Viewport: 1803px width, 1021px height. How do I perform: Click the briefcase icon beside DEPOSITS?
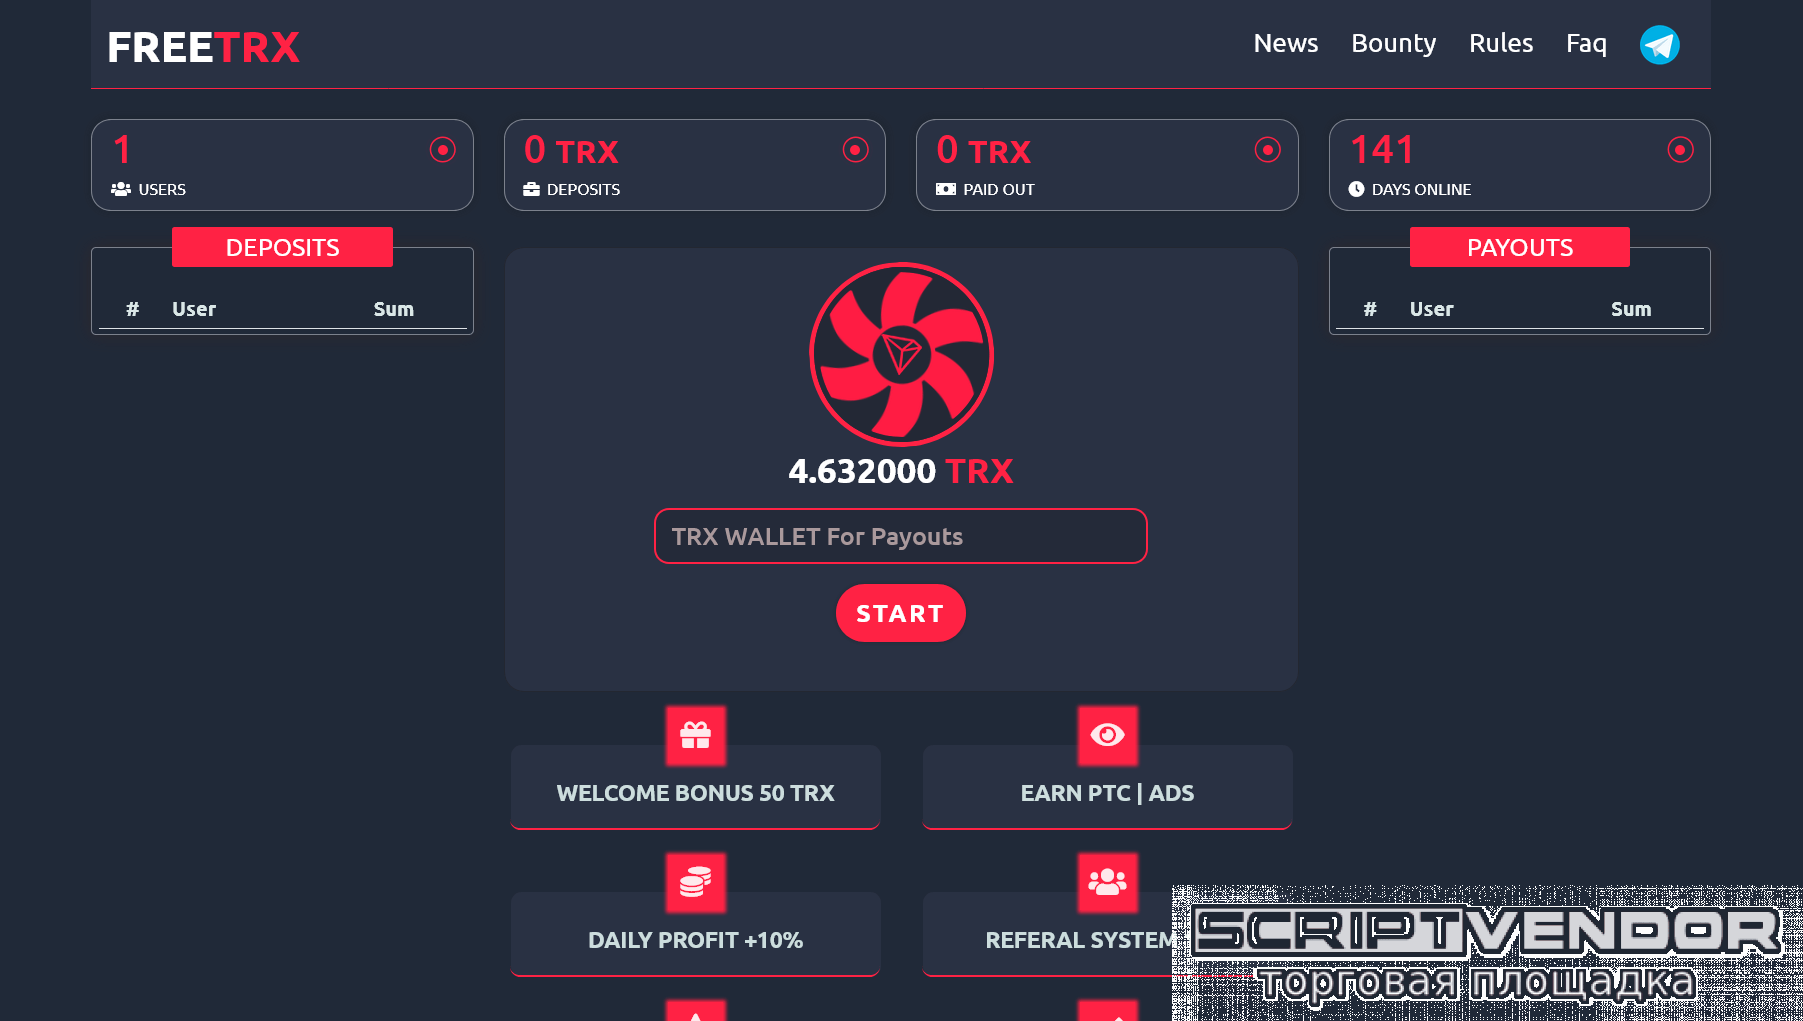[532, 189]
